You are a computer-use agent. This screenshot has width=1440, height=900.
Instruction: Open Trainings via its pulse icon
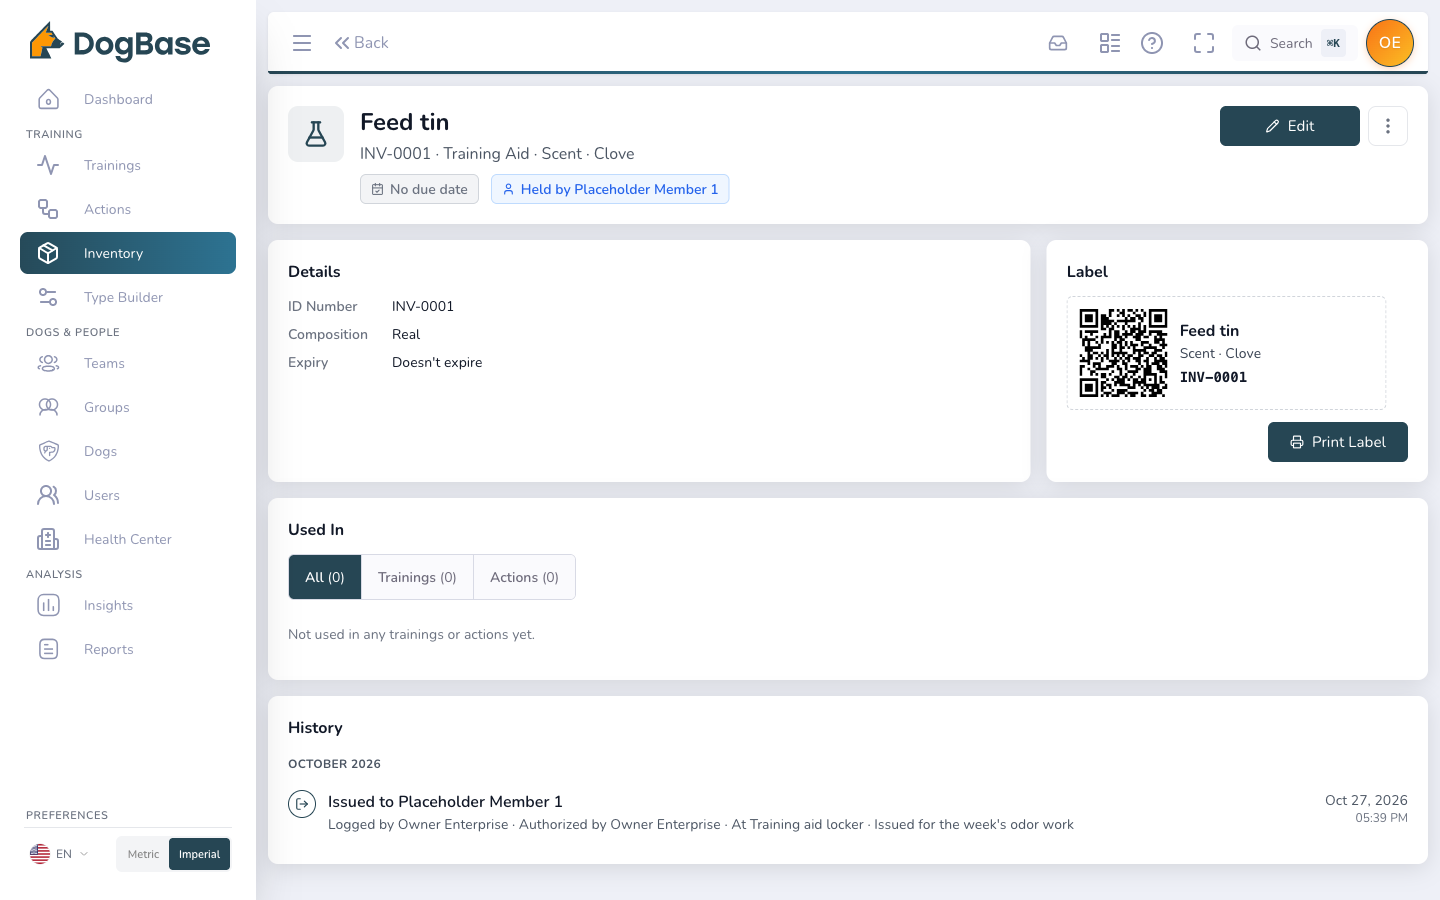pos(48,165)
